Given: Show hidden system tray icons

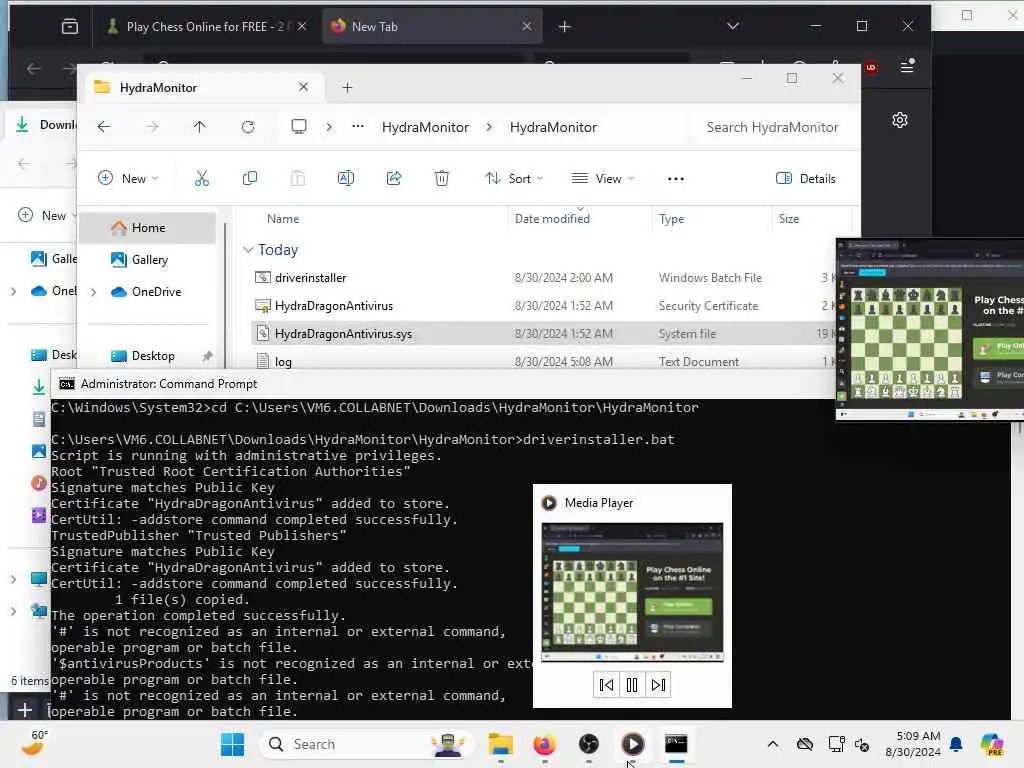Looking at the screenshot, I should point(773,744).
